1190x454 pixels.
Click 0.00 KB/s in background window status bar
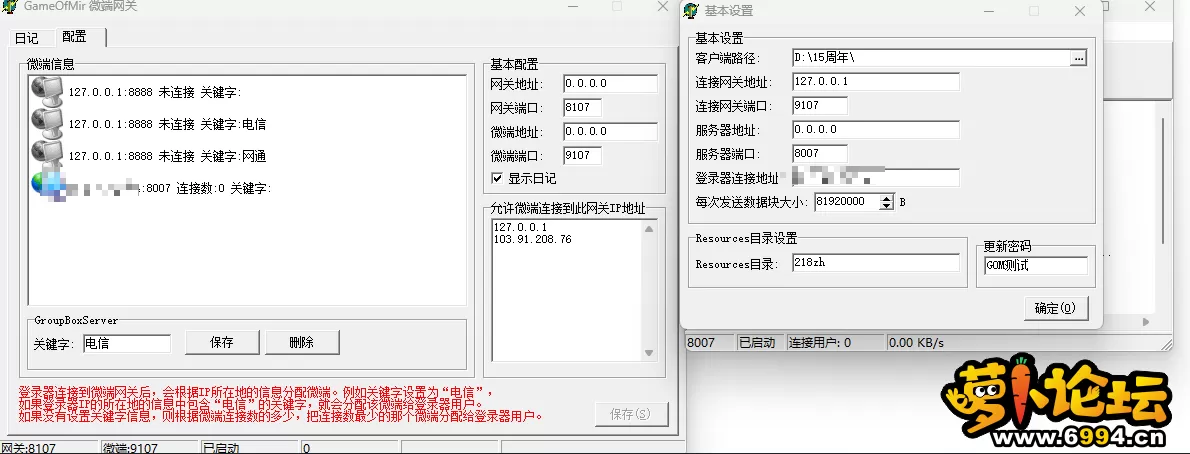click(x=916, y=342)
